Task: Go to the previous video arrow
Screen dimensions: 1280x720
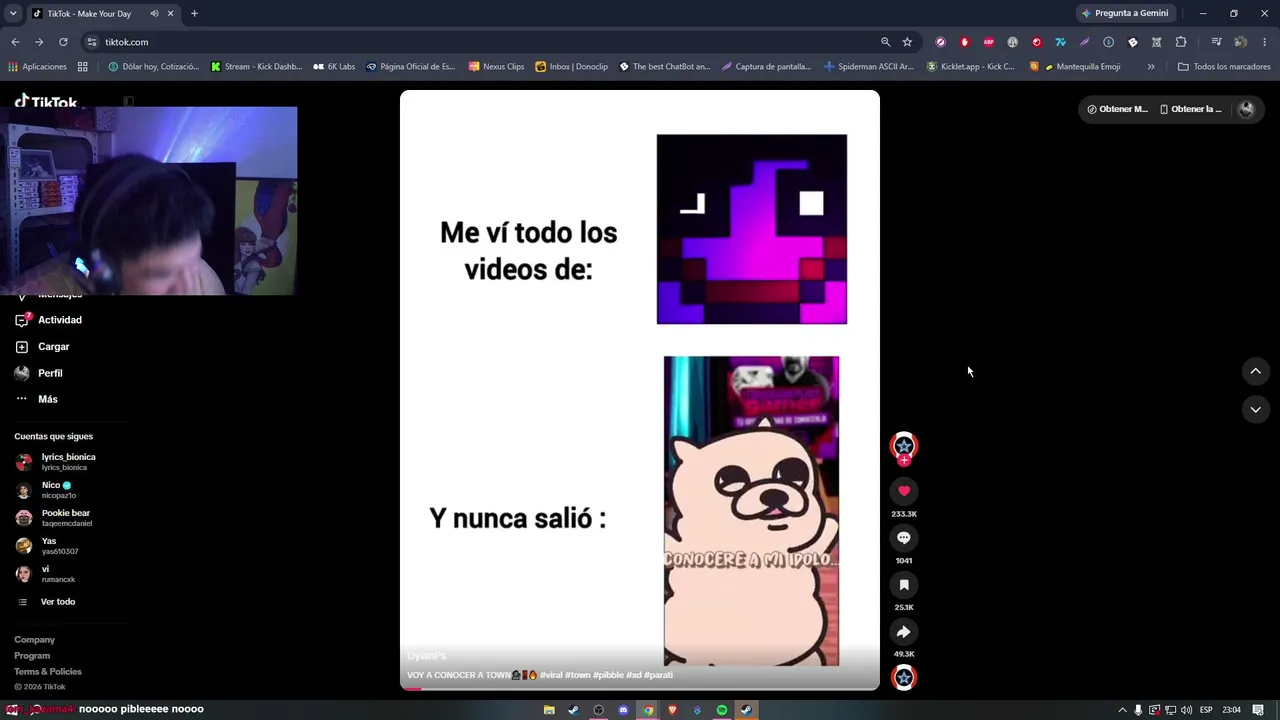Action: 1255,372
